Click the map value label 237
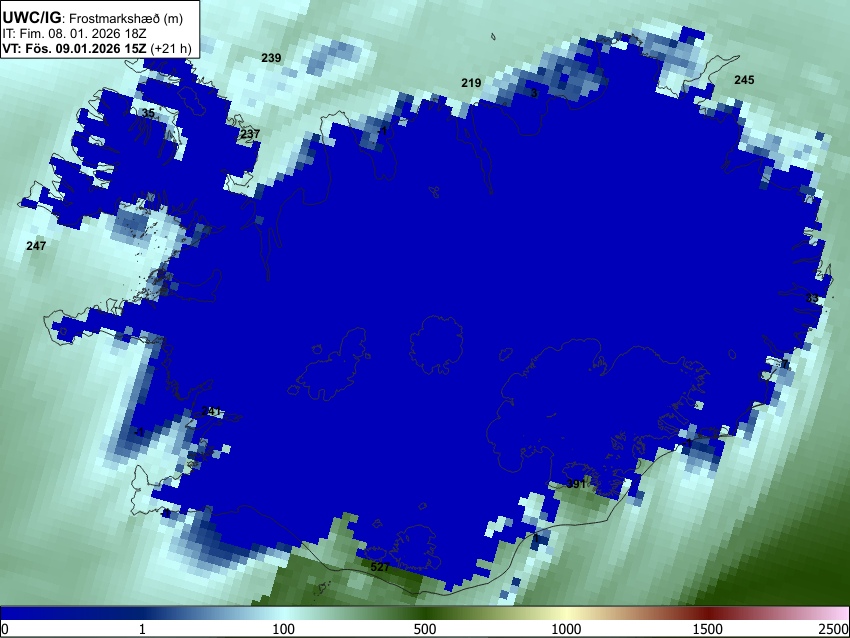This screenshot has width=850, height=638. pos(250,134)
